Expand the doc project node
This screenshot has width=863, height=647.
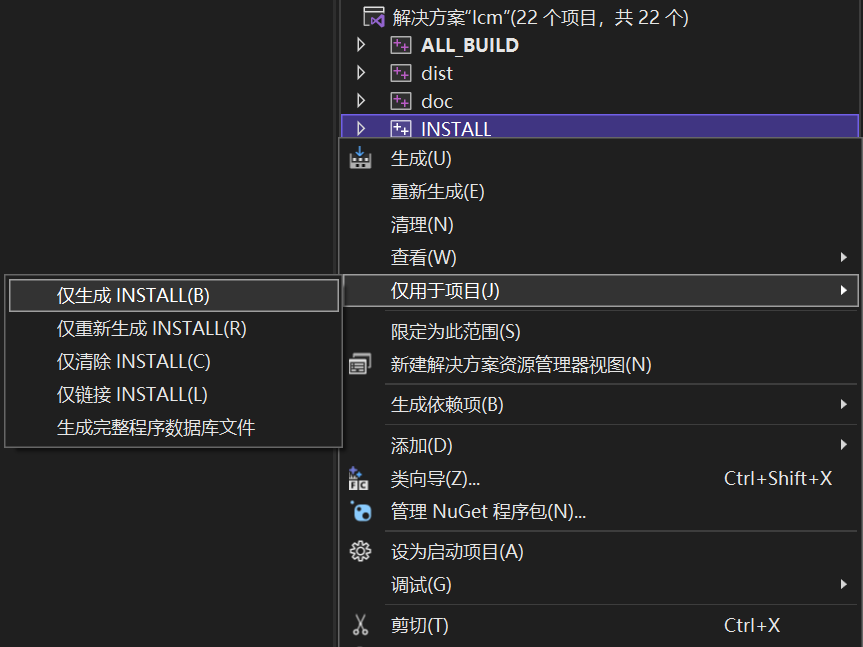pyautogui.click(x=361, y=101)
